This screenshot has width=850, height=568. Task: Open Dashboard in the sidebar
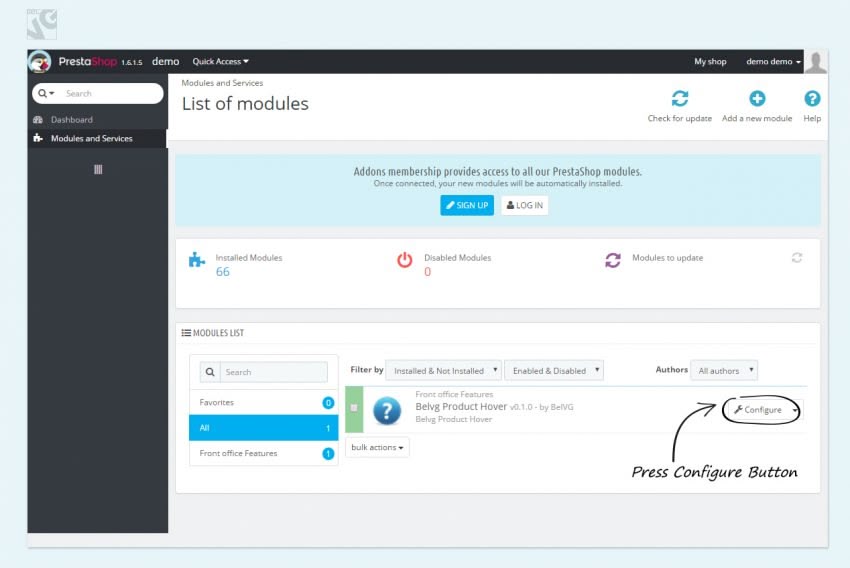[72, 120]
